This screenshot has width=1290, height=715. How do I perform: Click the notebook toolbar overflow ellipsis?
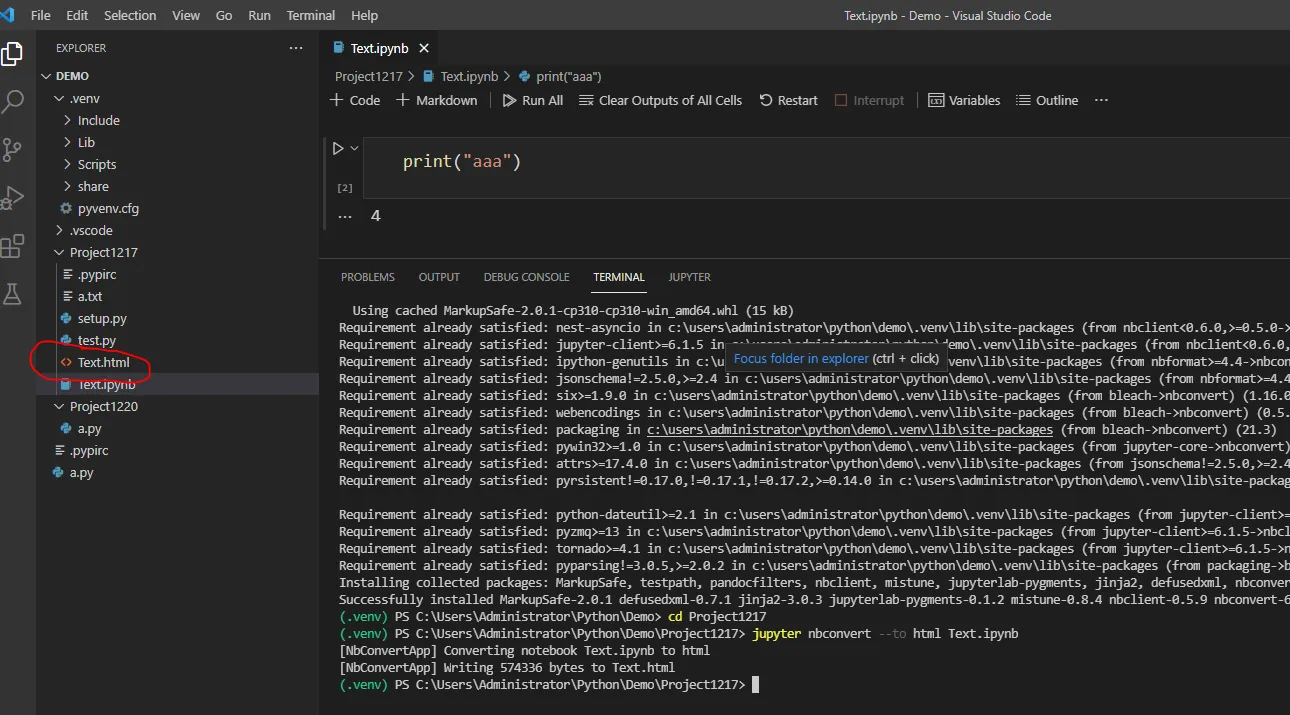pyautogui.click(x=1101, y=100)
